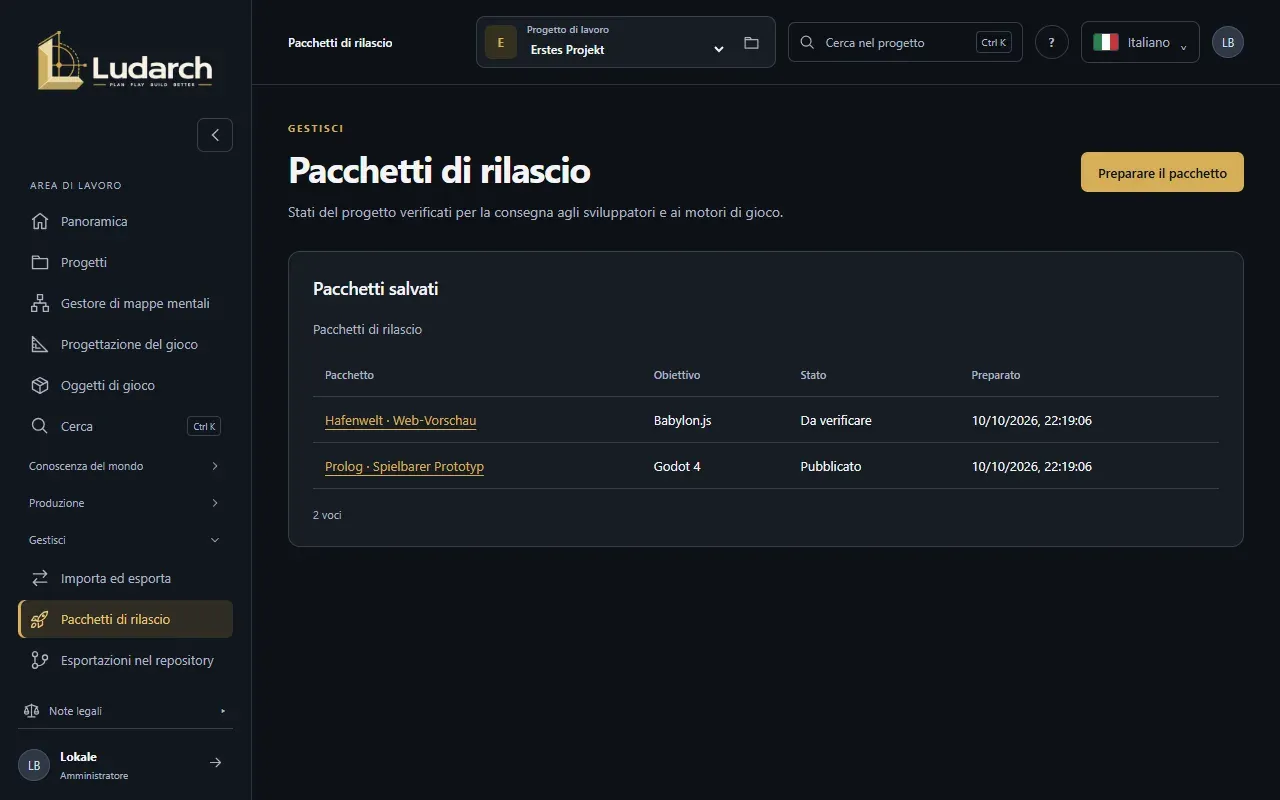Click the Importa ed esporta arrows icon

pyautogui.click(x=40, y=578)
